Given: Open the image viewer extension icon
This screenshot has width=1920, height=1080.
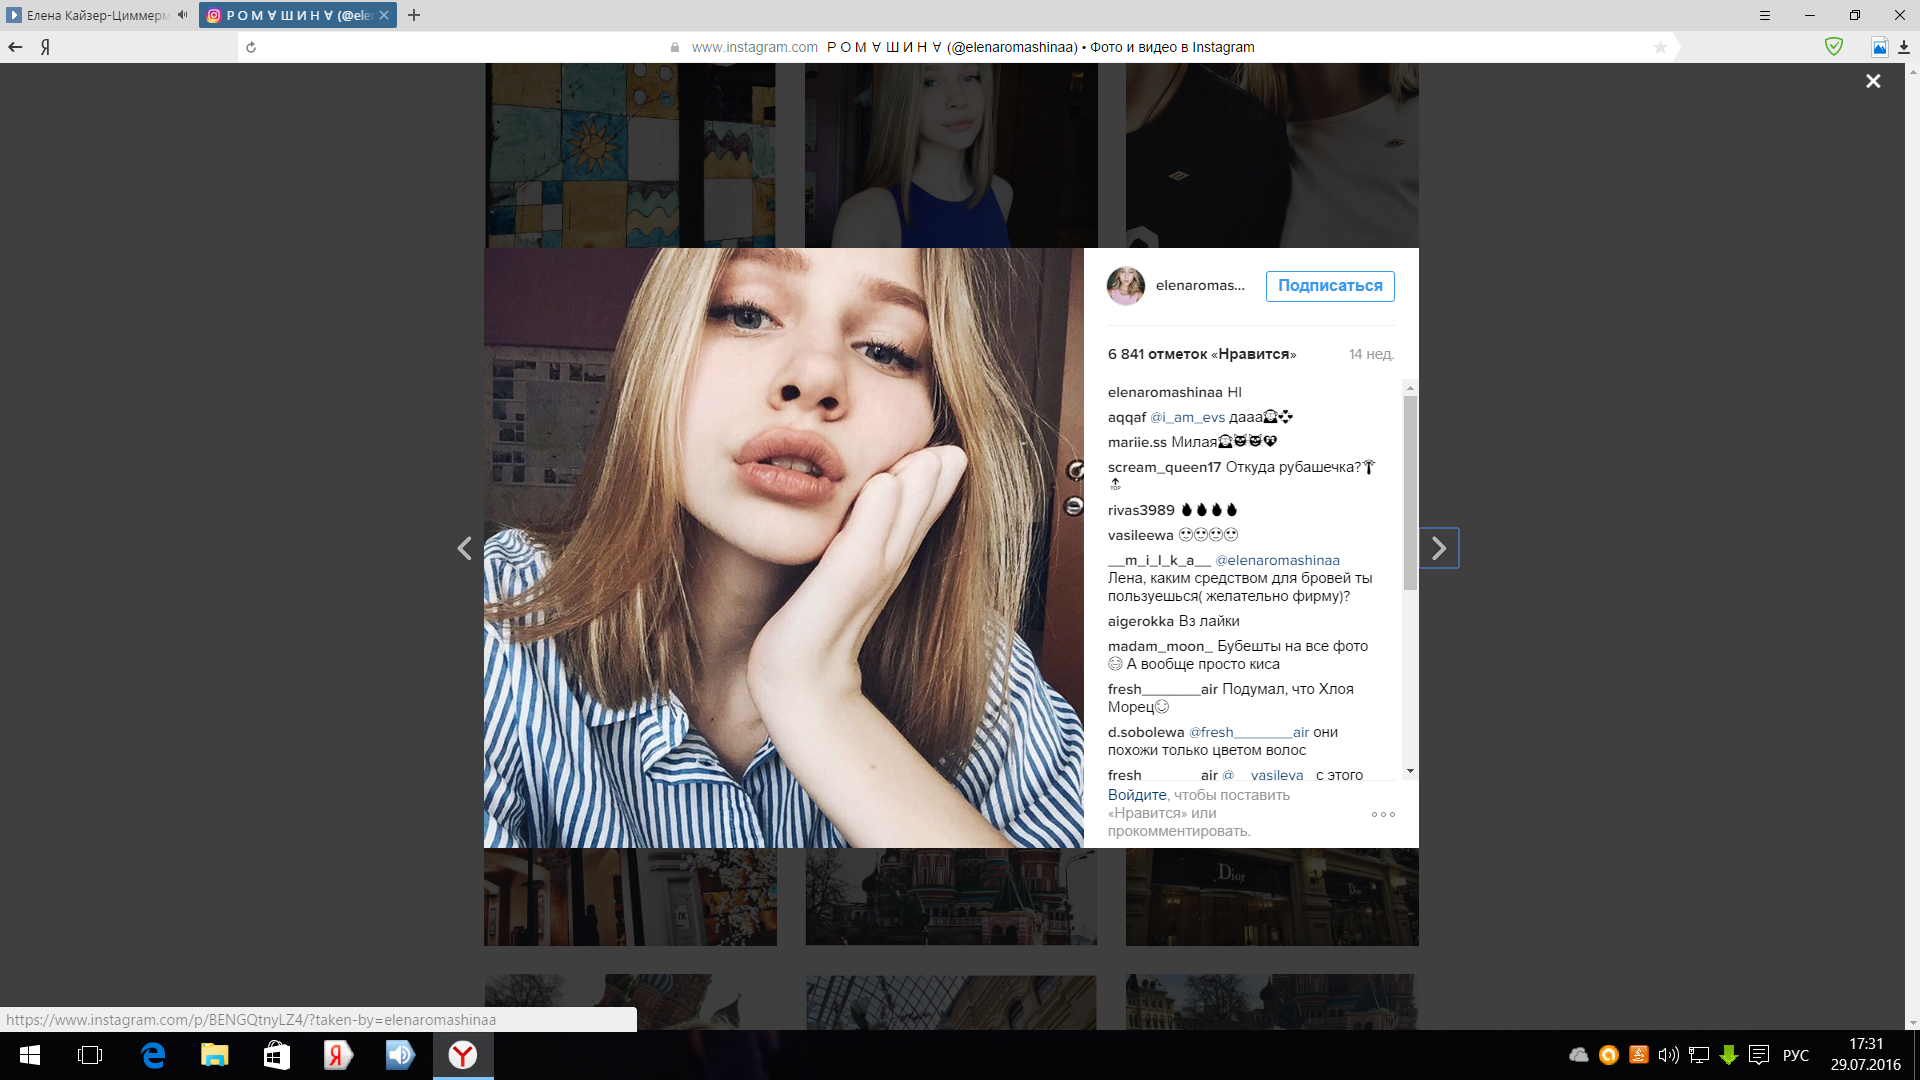Looking at the screenshot, I should click(x=1880, y=47).
